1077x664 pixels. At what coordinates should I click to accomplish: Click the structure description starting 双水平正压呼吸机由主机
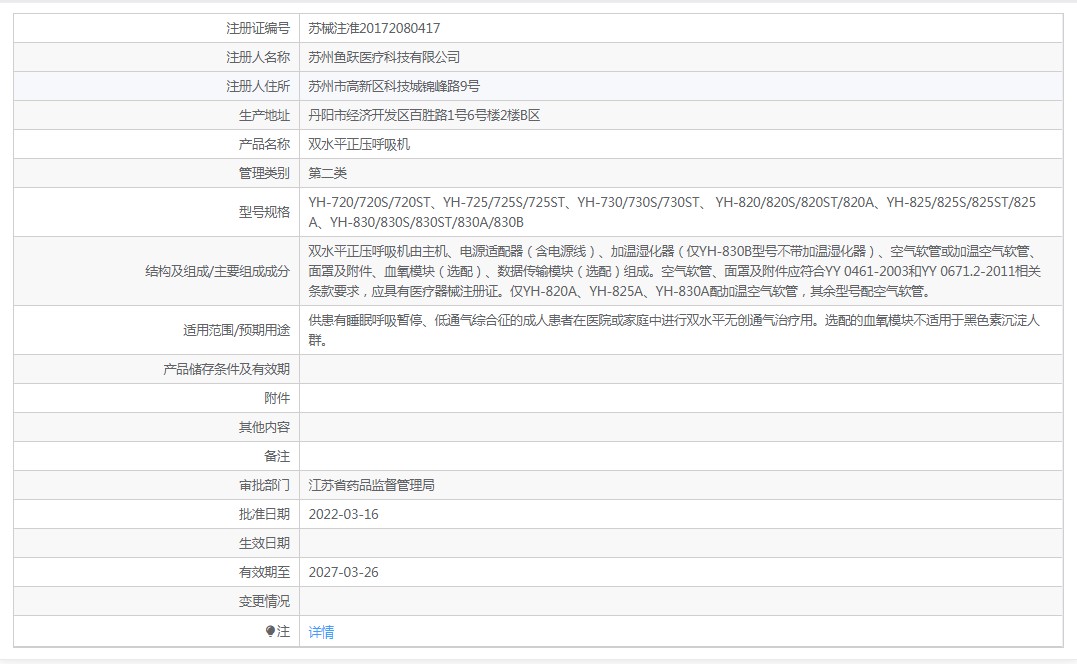[x=674, y=271]
